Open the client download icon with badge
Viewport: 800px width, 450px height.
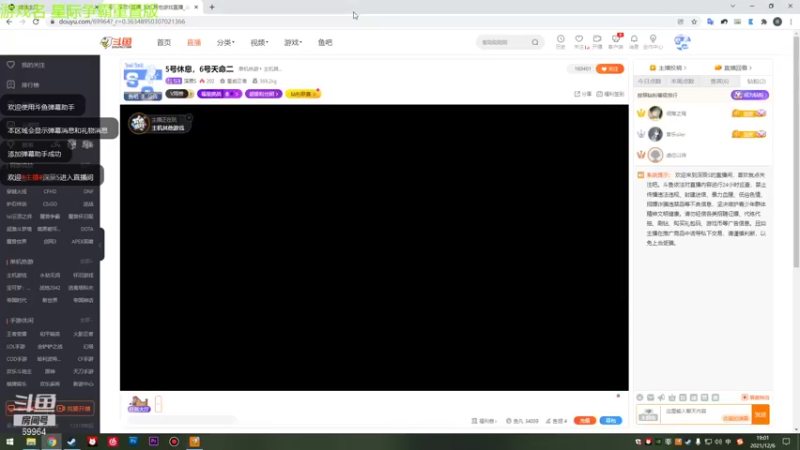pos(616,41)
